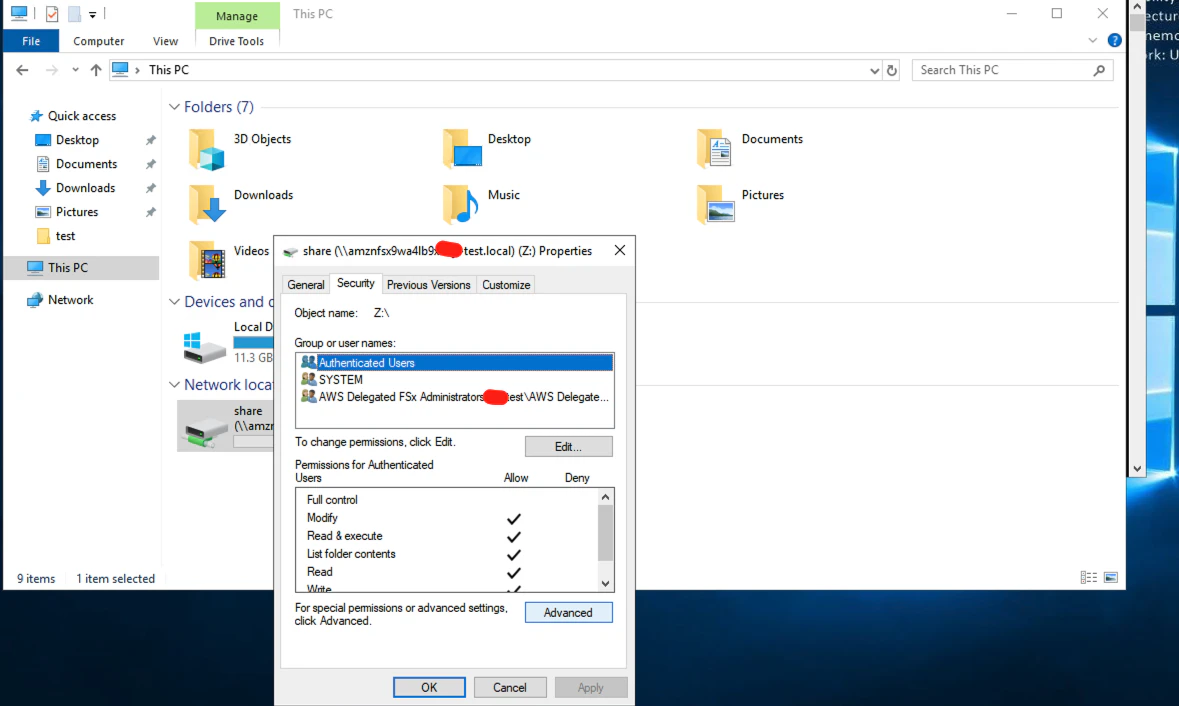Open Pictures in Quick access list

pos(77,212)
